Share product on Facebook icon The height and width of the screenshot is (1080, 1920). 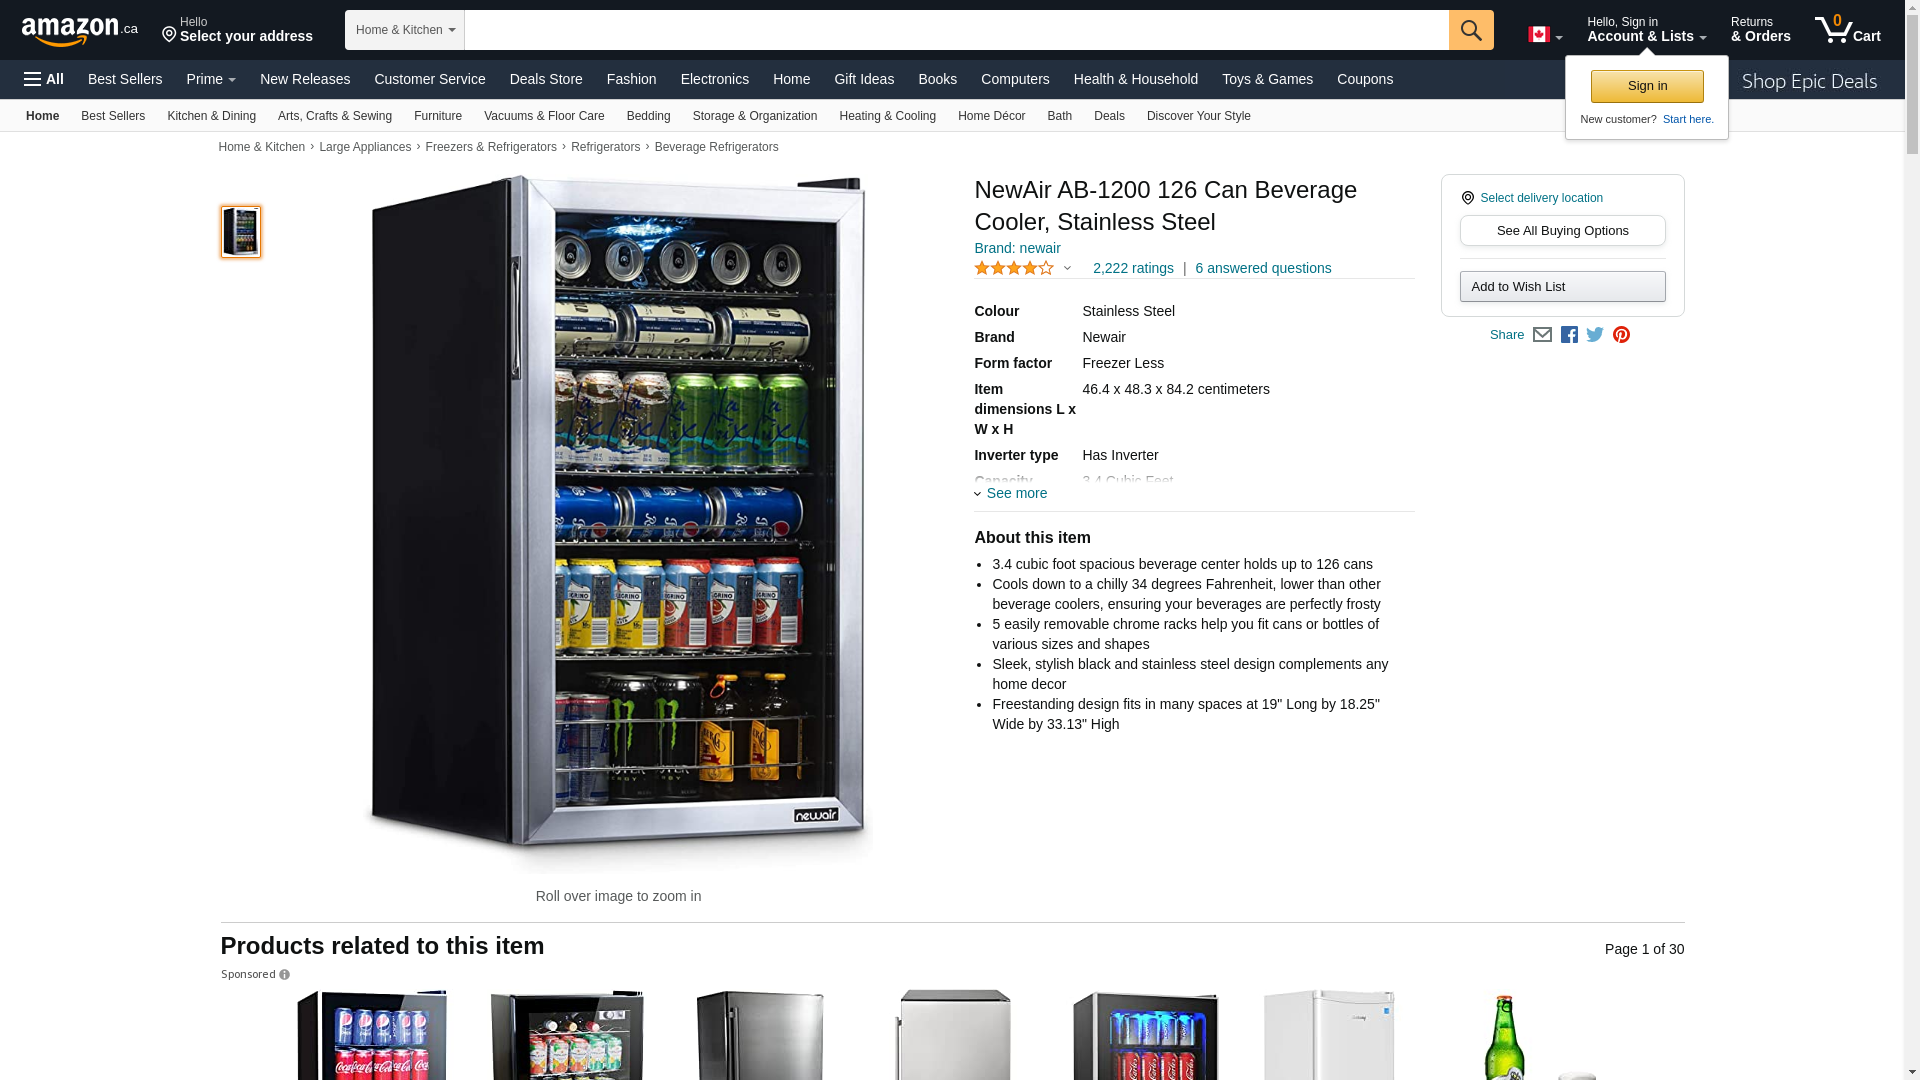1569,335
